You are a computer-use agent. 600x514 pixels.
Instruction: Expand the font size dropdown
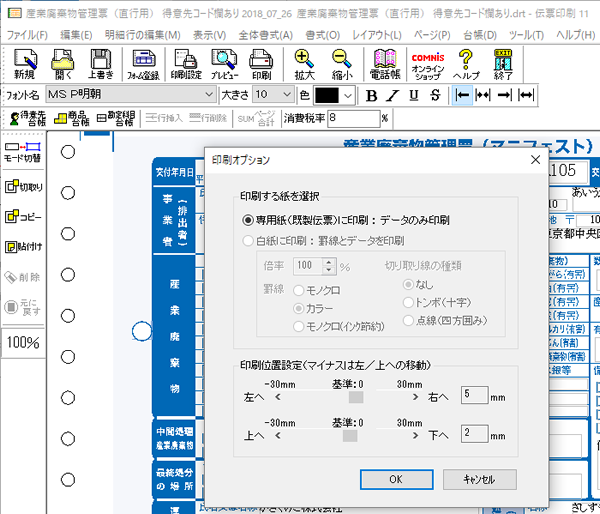[288, 95]
